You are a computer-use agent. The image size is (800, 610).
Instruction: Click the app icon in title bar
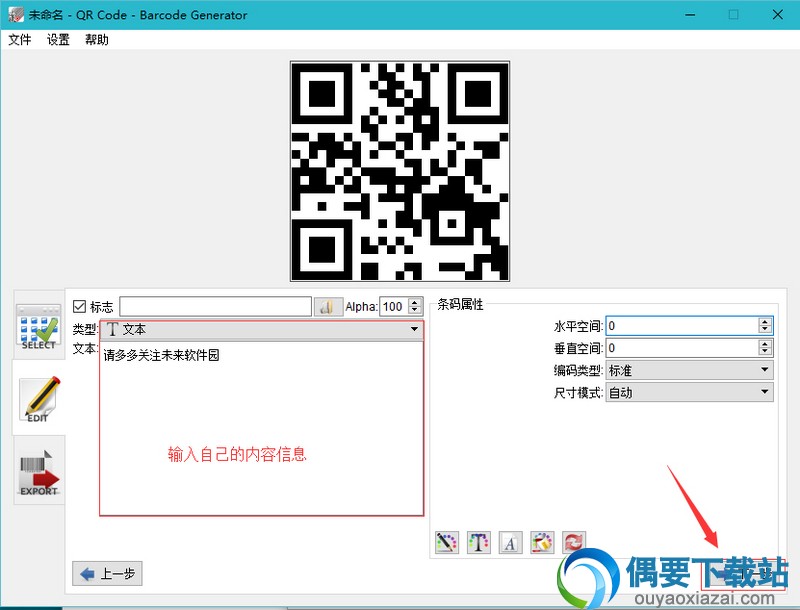point(16,14)
